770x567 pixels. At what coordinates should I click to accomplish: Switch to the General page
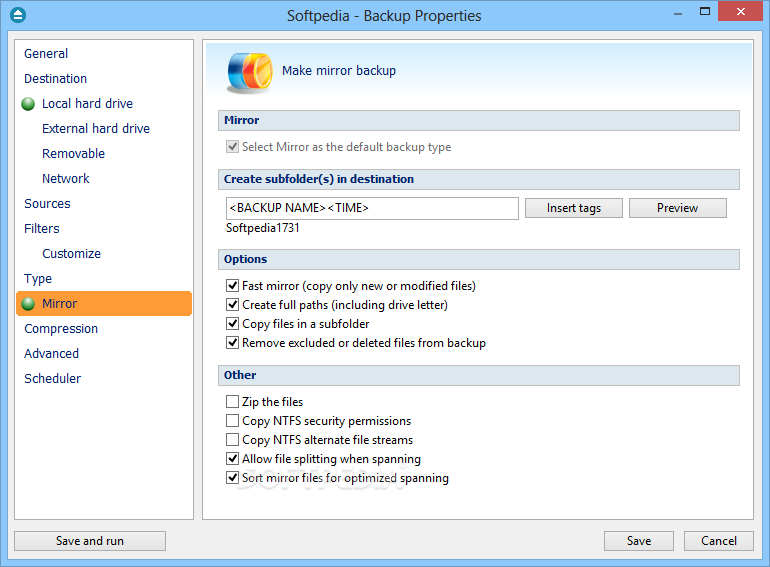click(x=46, y=54)
